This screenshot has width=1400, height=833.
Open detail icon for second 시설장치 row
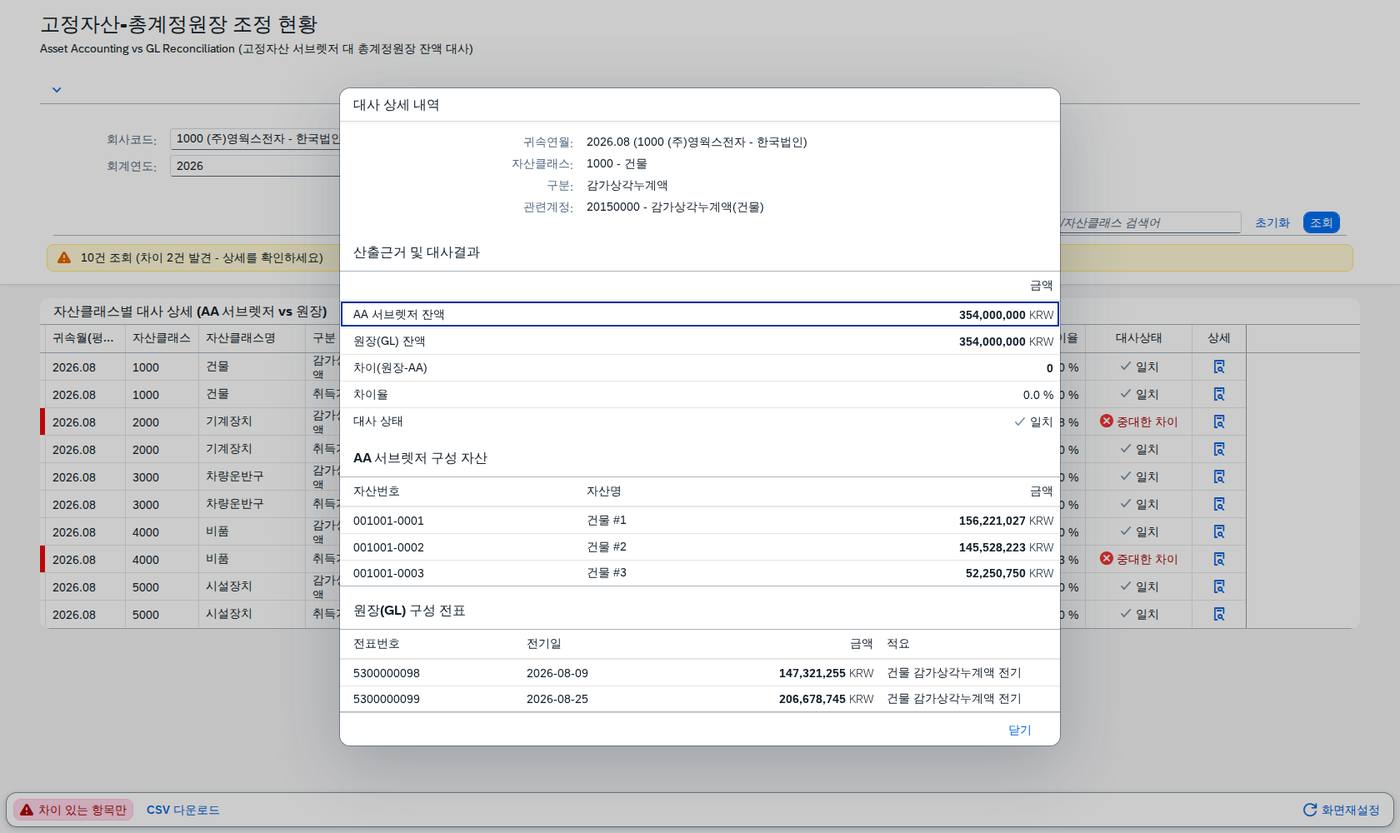click(x=1219, y=614)
